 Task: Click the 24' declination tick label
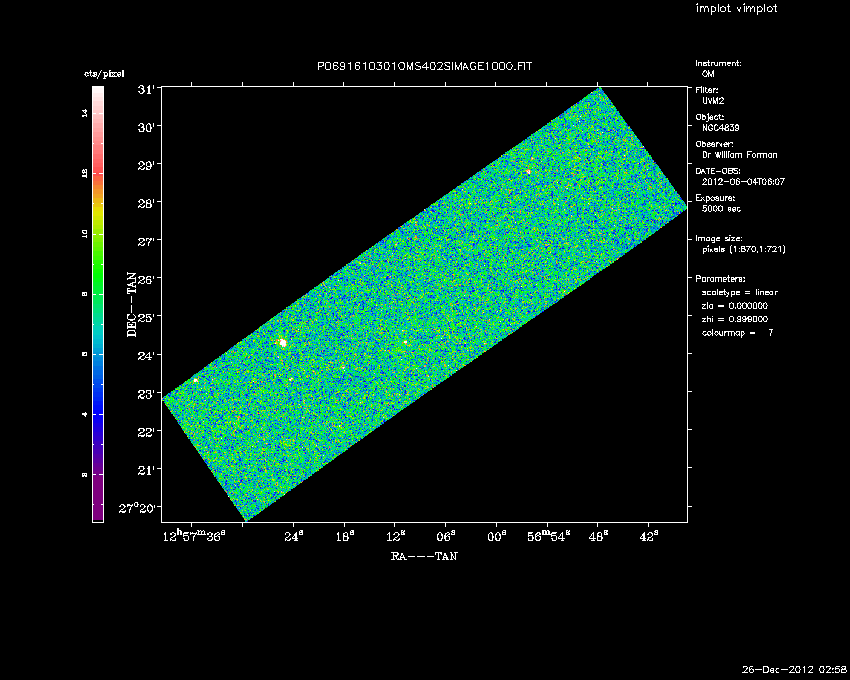pos(147,356)
